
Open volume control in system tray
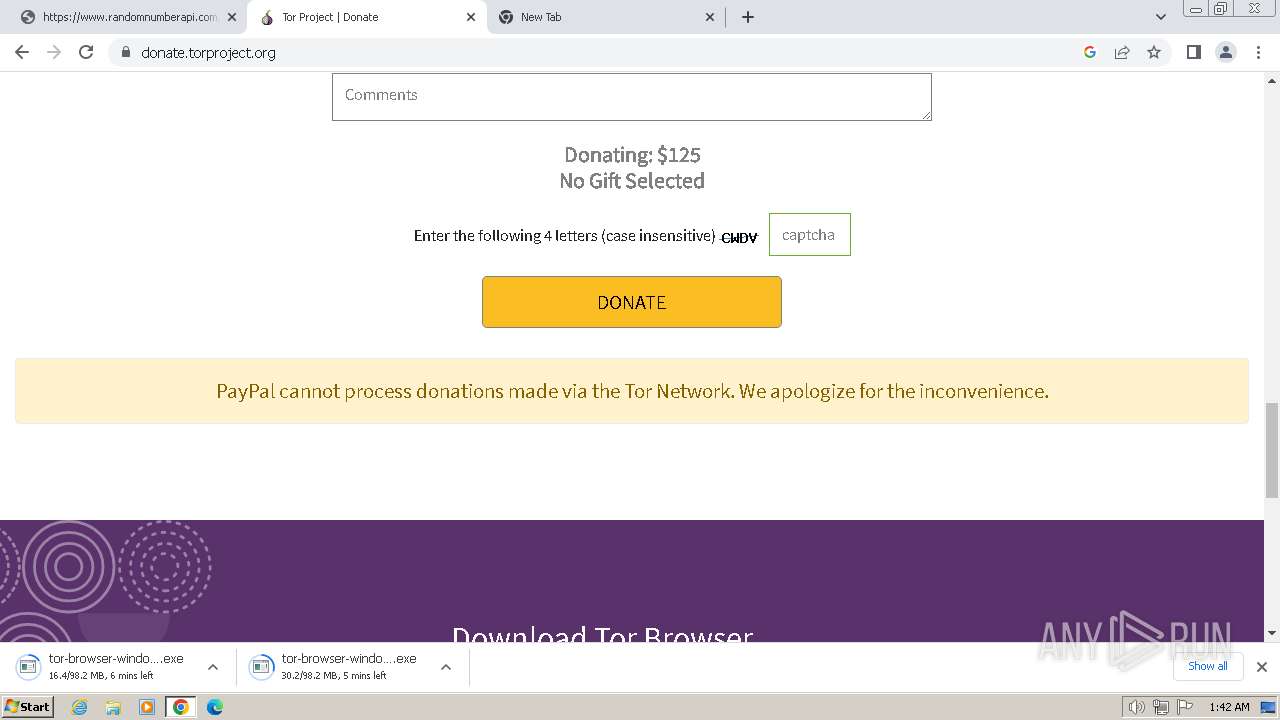[x=1137, y=707]
